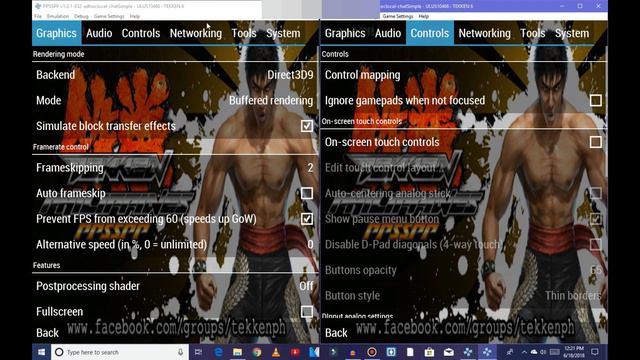
Task: Open Help menu in right PPSSPP window
Action: click(424, 16)
